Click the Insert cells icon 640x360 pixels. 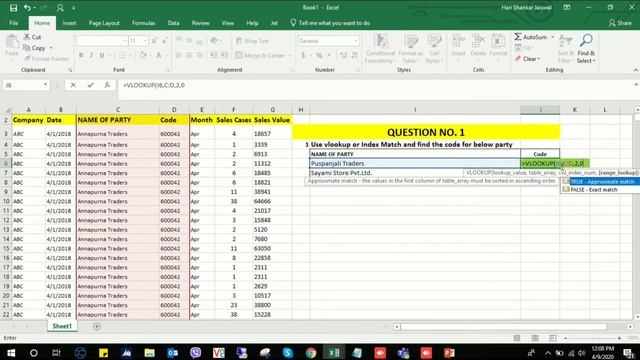[x=458, y=41]
